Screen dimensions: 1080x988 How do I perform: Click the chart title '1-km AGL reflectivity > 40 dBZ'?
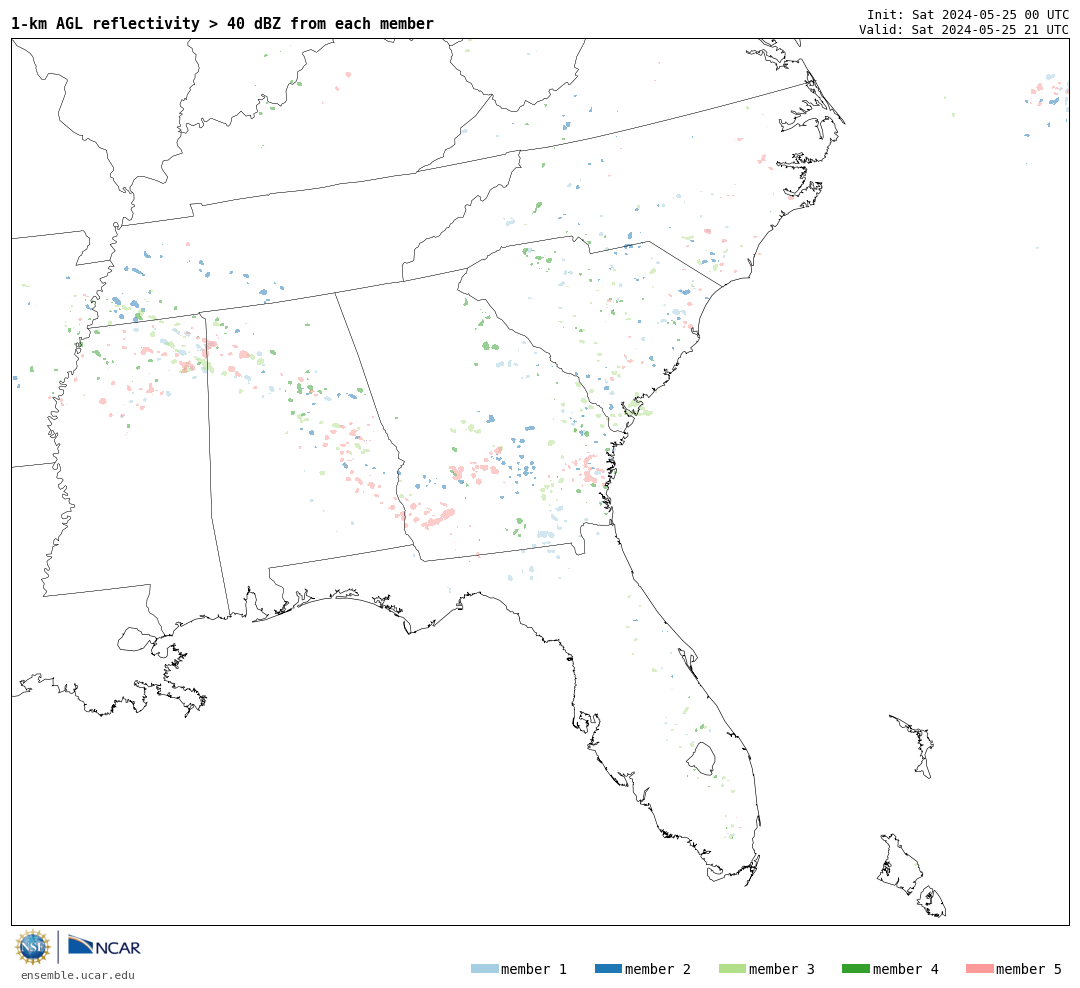pos(222,23)
